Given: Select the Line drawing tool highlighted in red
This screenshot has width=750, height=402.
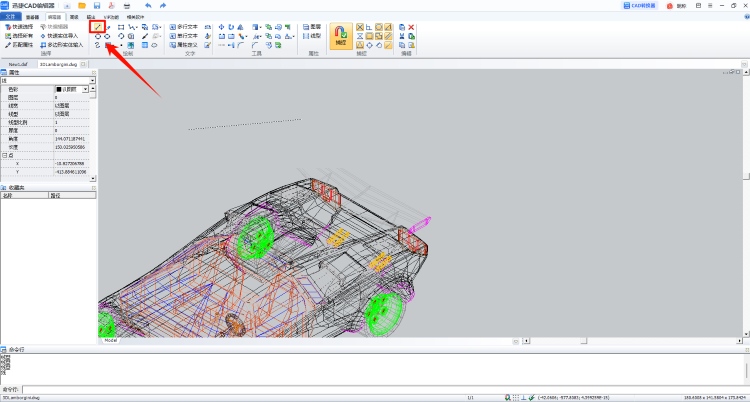Looking at the screenshot, I should [x=97, y=26].
